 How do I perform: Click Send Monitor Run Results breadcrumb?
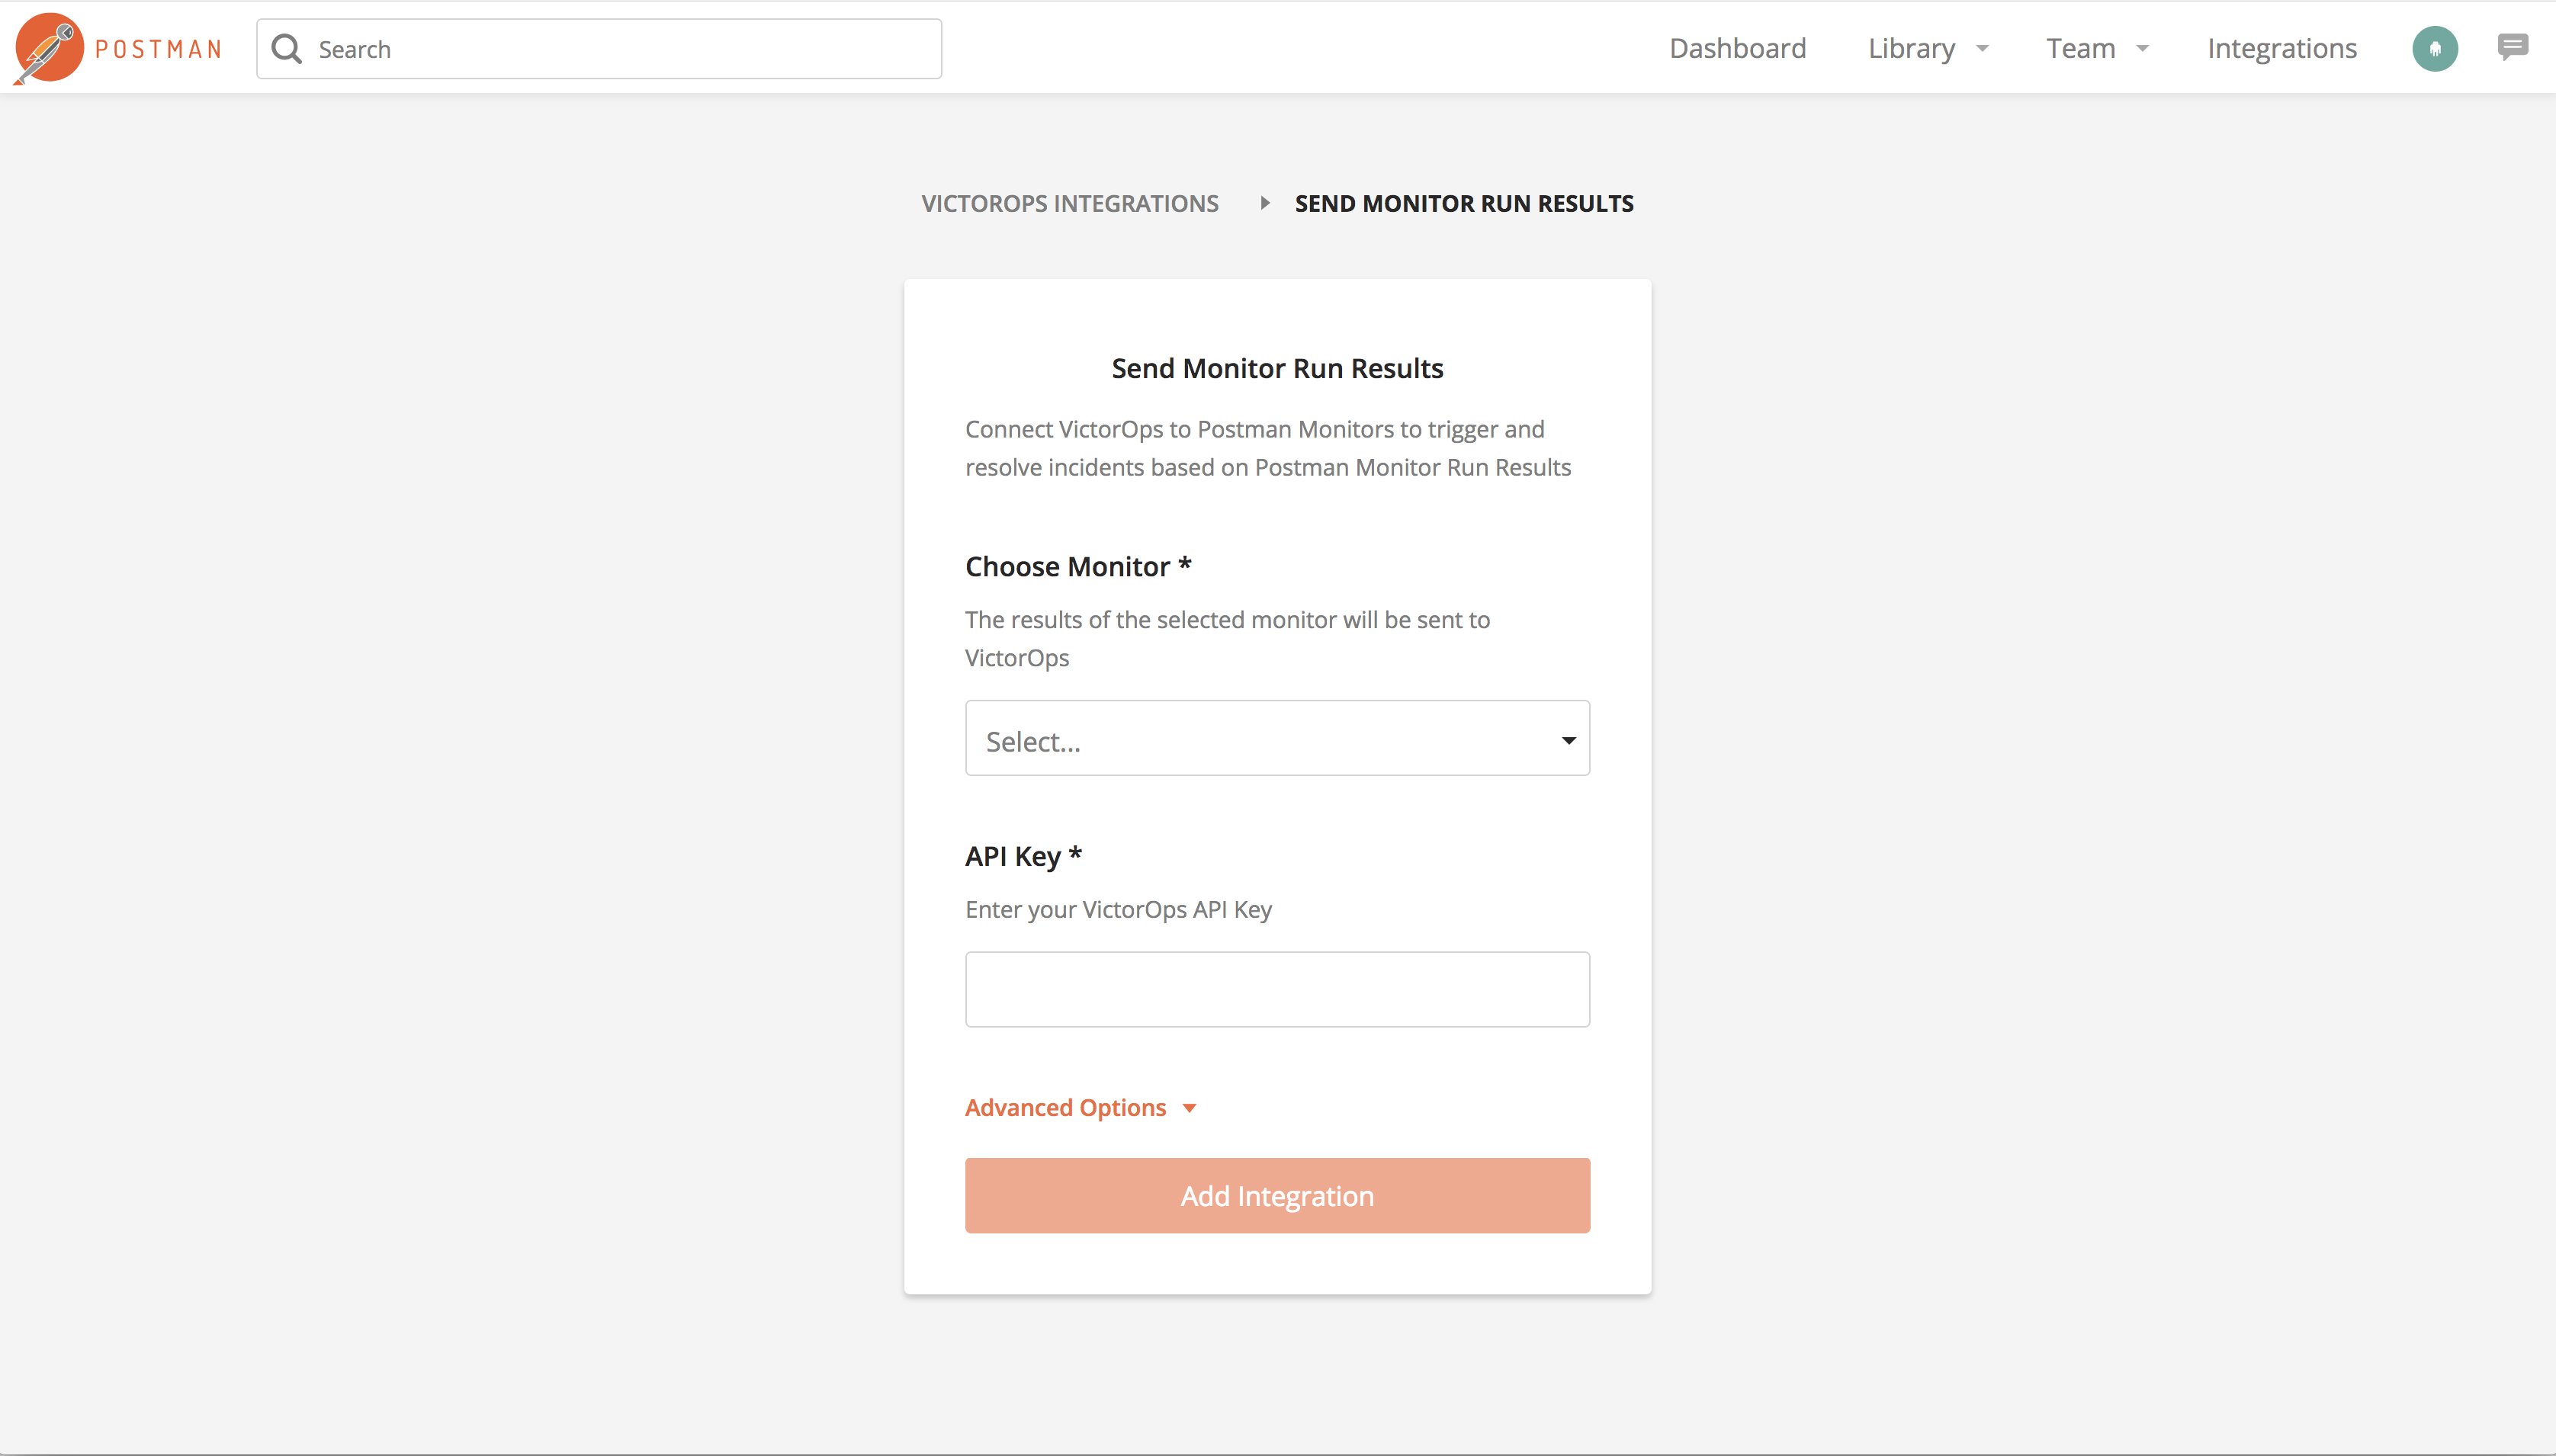pyautogui.click(x=1464, y=203)
